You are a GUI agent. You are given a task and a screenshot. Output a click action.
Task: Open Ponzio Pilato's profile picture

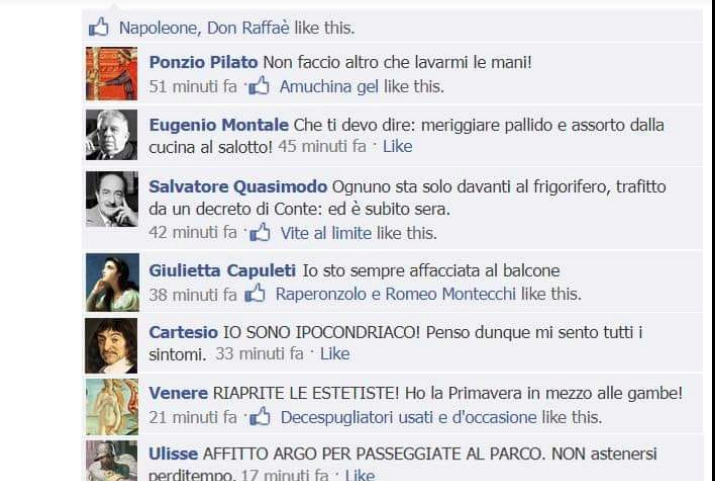coord(112,73)
